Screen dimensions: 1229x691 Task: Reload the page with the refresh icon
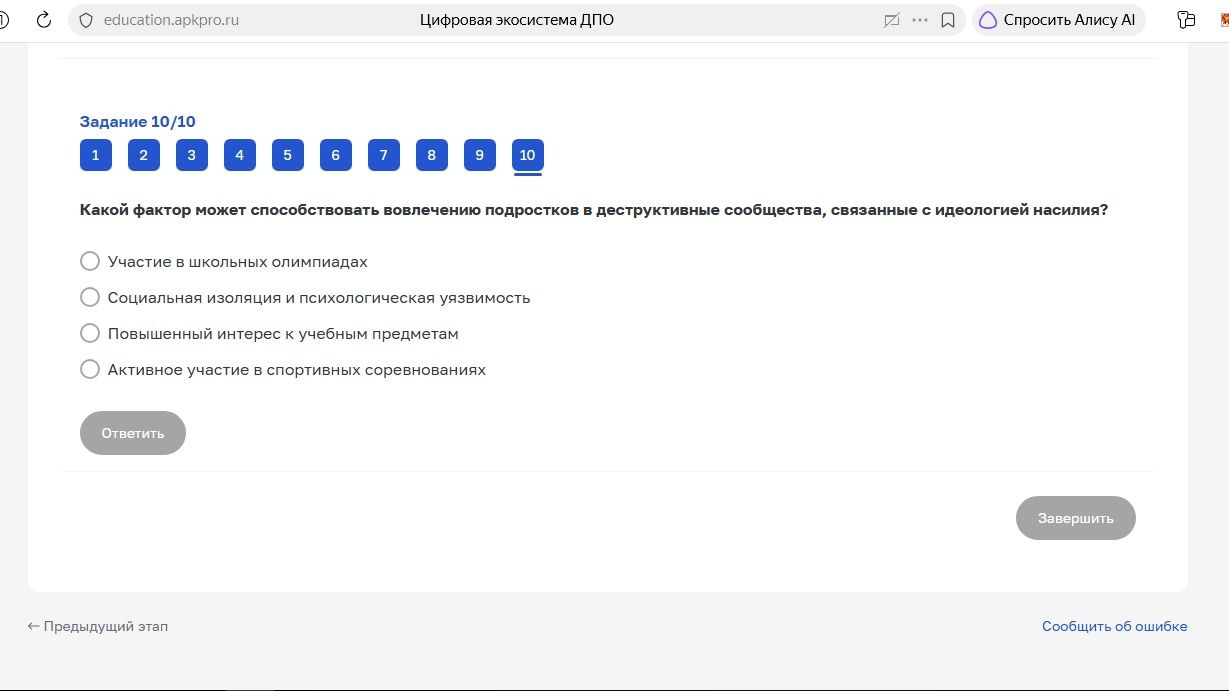[x=44, y=20]
